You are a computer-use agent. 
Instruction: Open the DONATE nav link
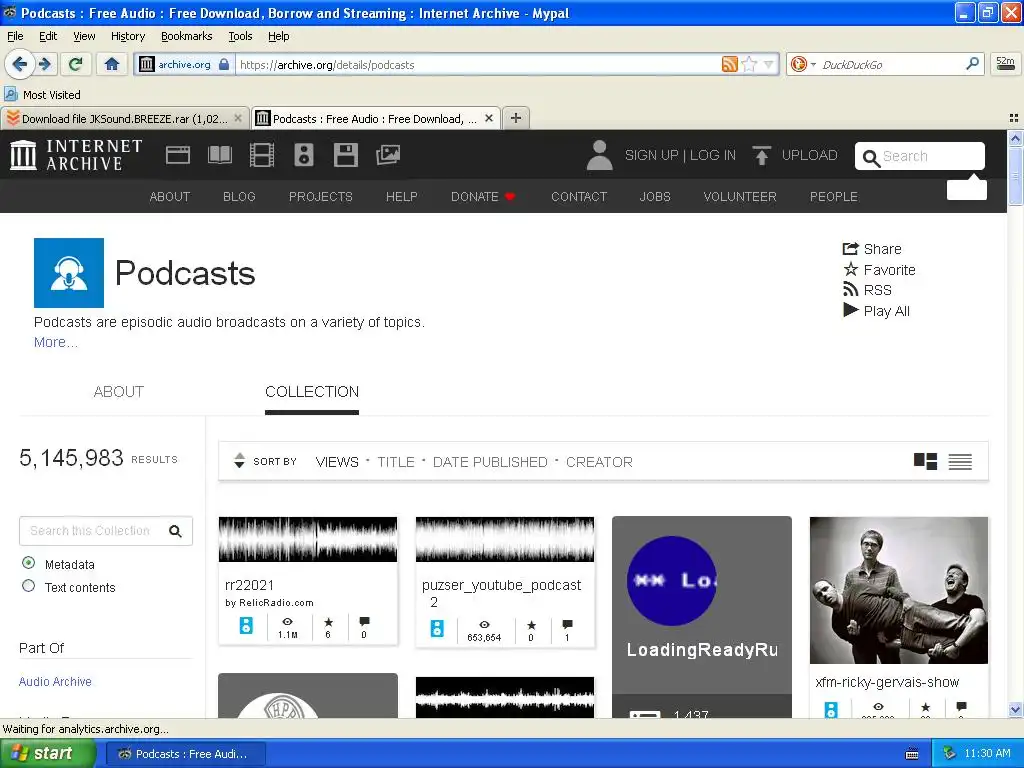(x=483, y=197)
